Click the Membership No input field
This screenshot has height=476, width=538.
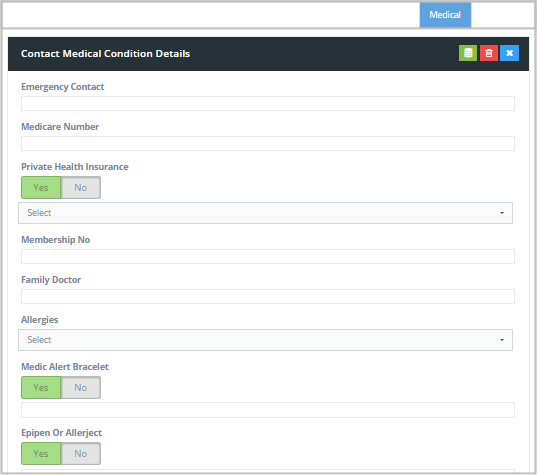click(268, 257)
